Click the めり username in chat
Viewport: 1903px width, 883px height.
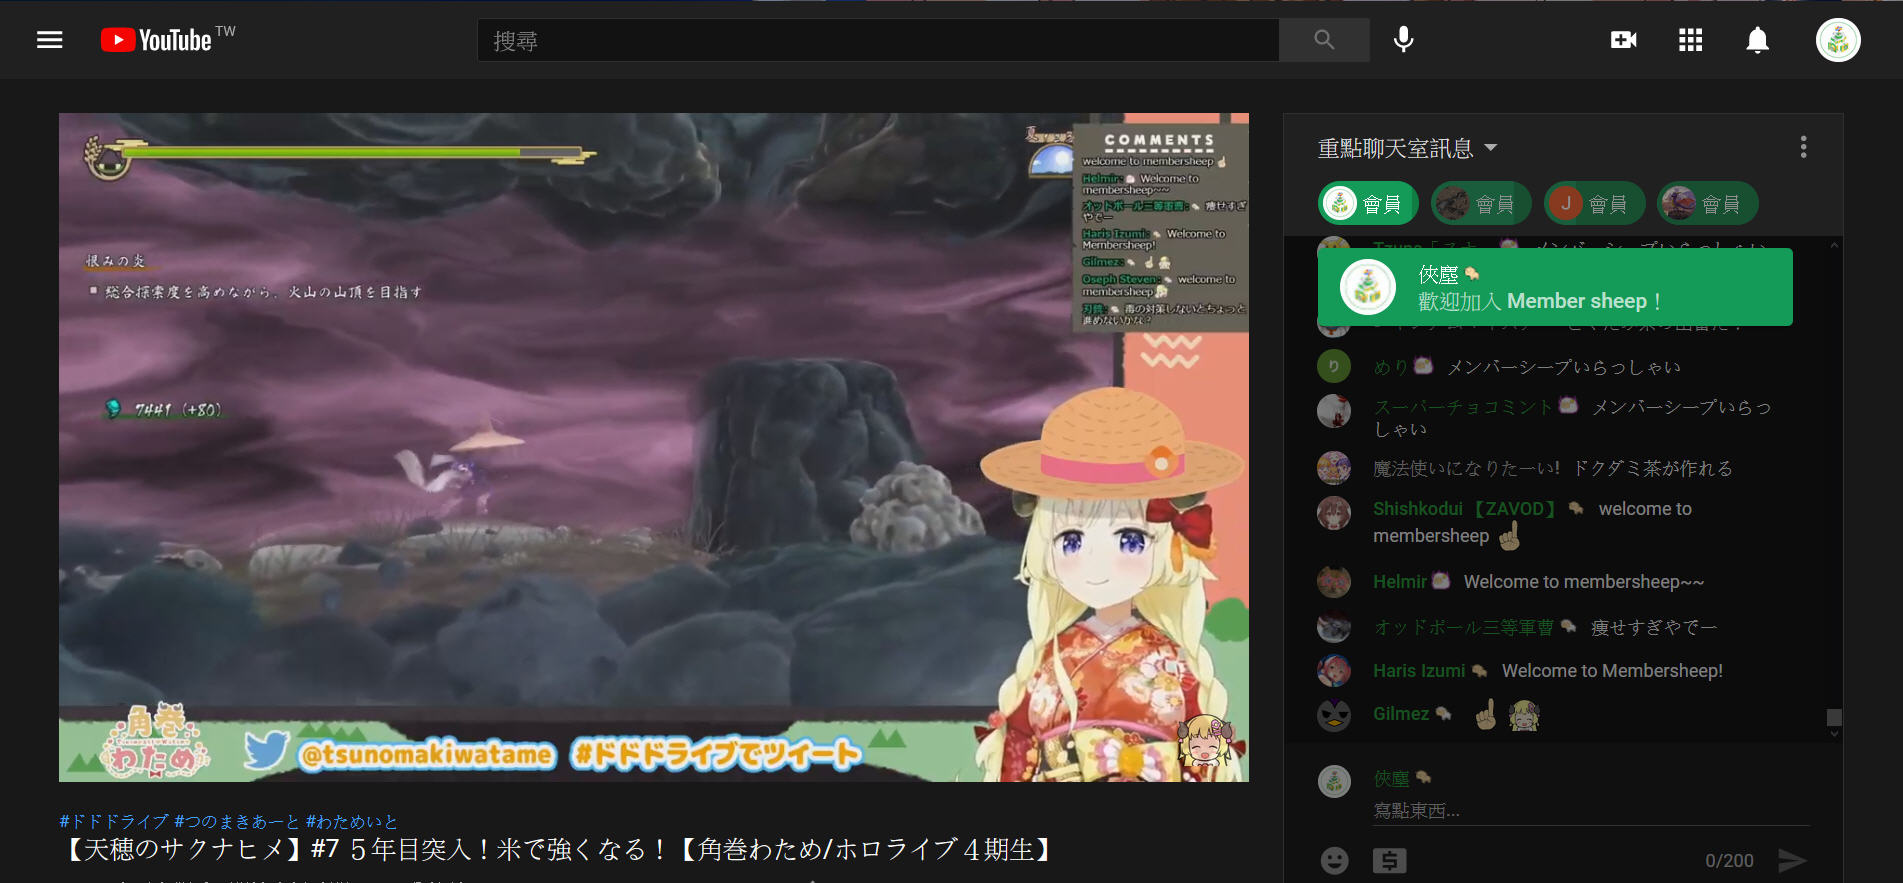[1391, 367]
